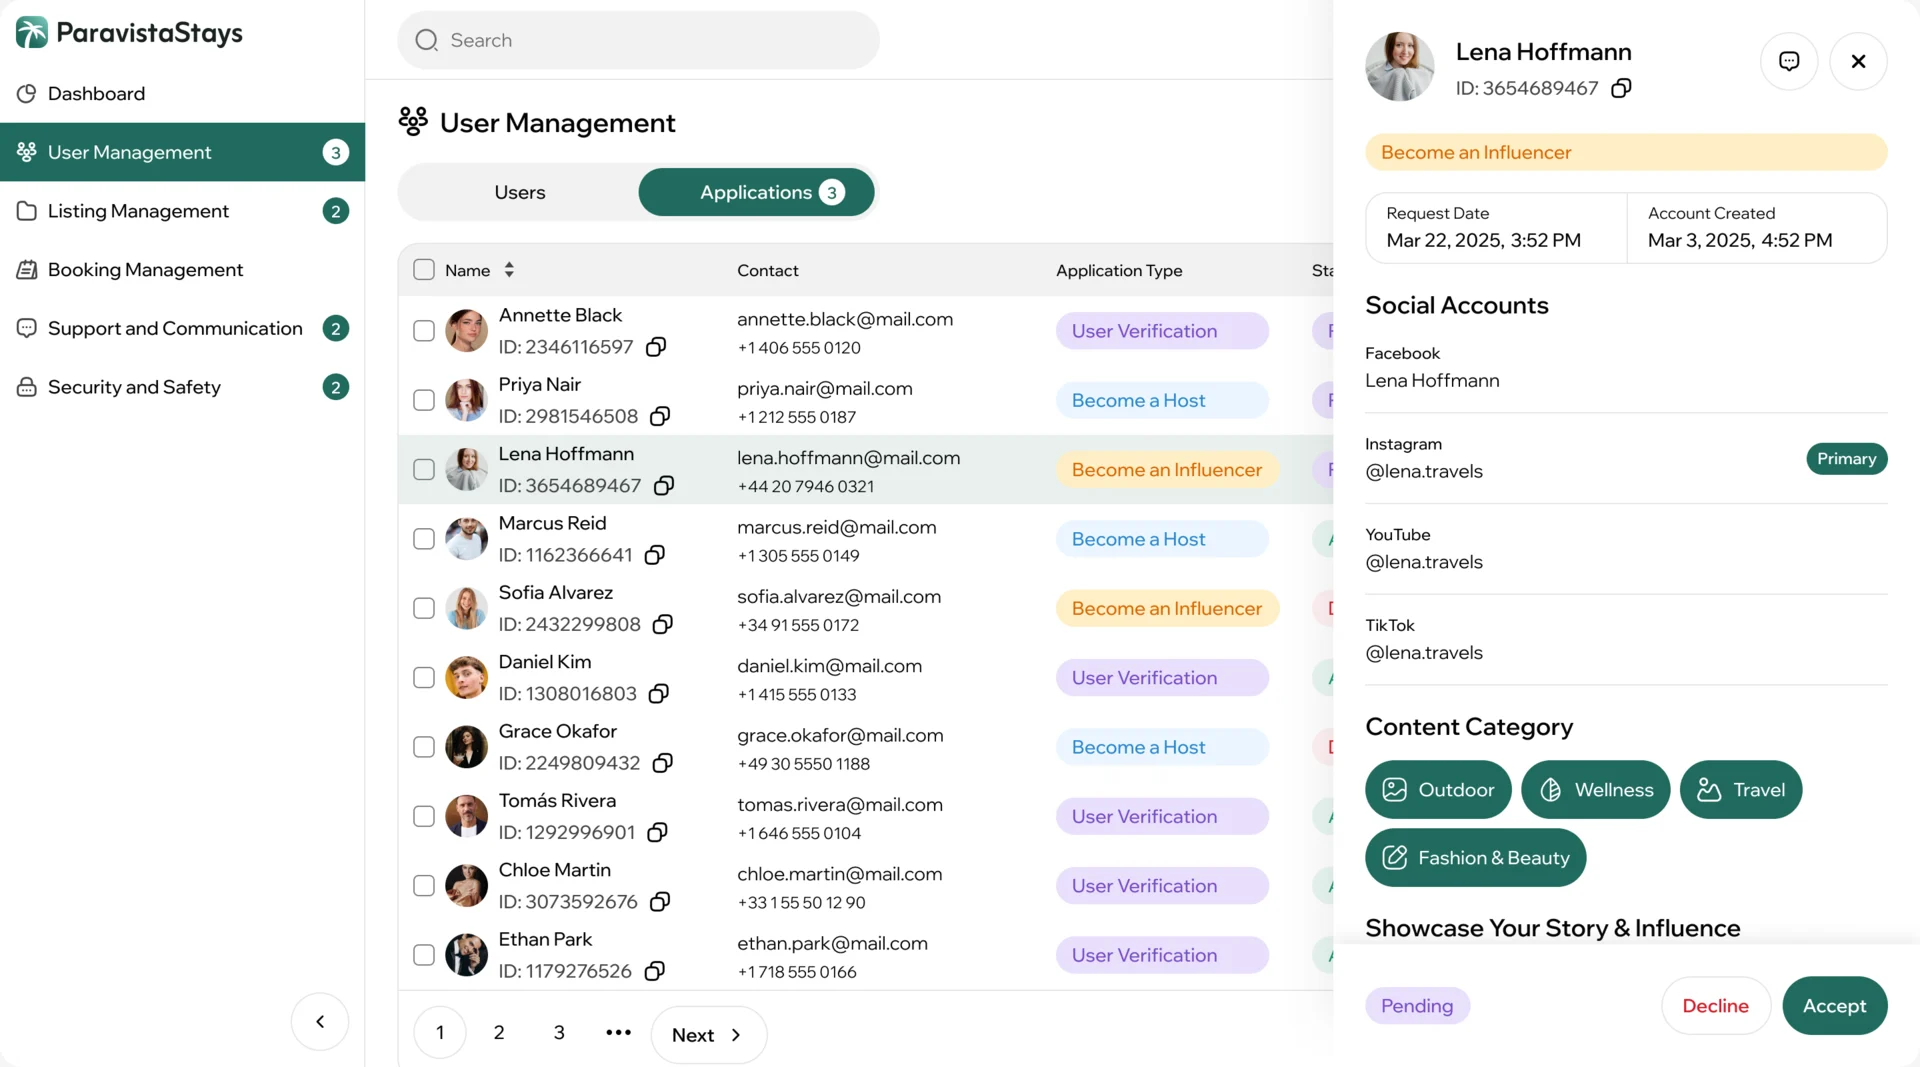Copy ID icon in Lena Hoffmann table row
Image resolution: width=1920 pixels, height=1067 pixels.
click(x=664, y=485)
